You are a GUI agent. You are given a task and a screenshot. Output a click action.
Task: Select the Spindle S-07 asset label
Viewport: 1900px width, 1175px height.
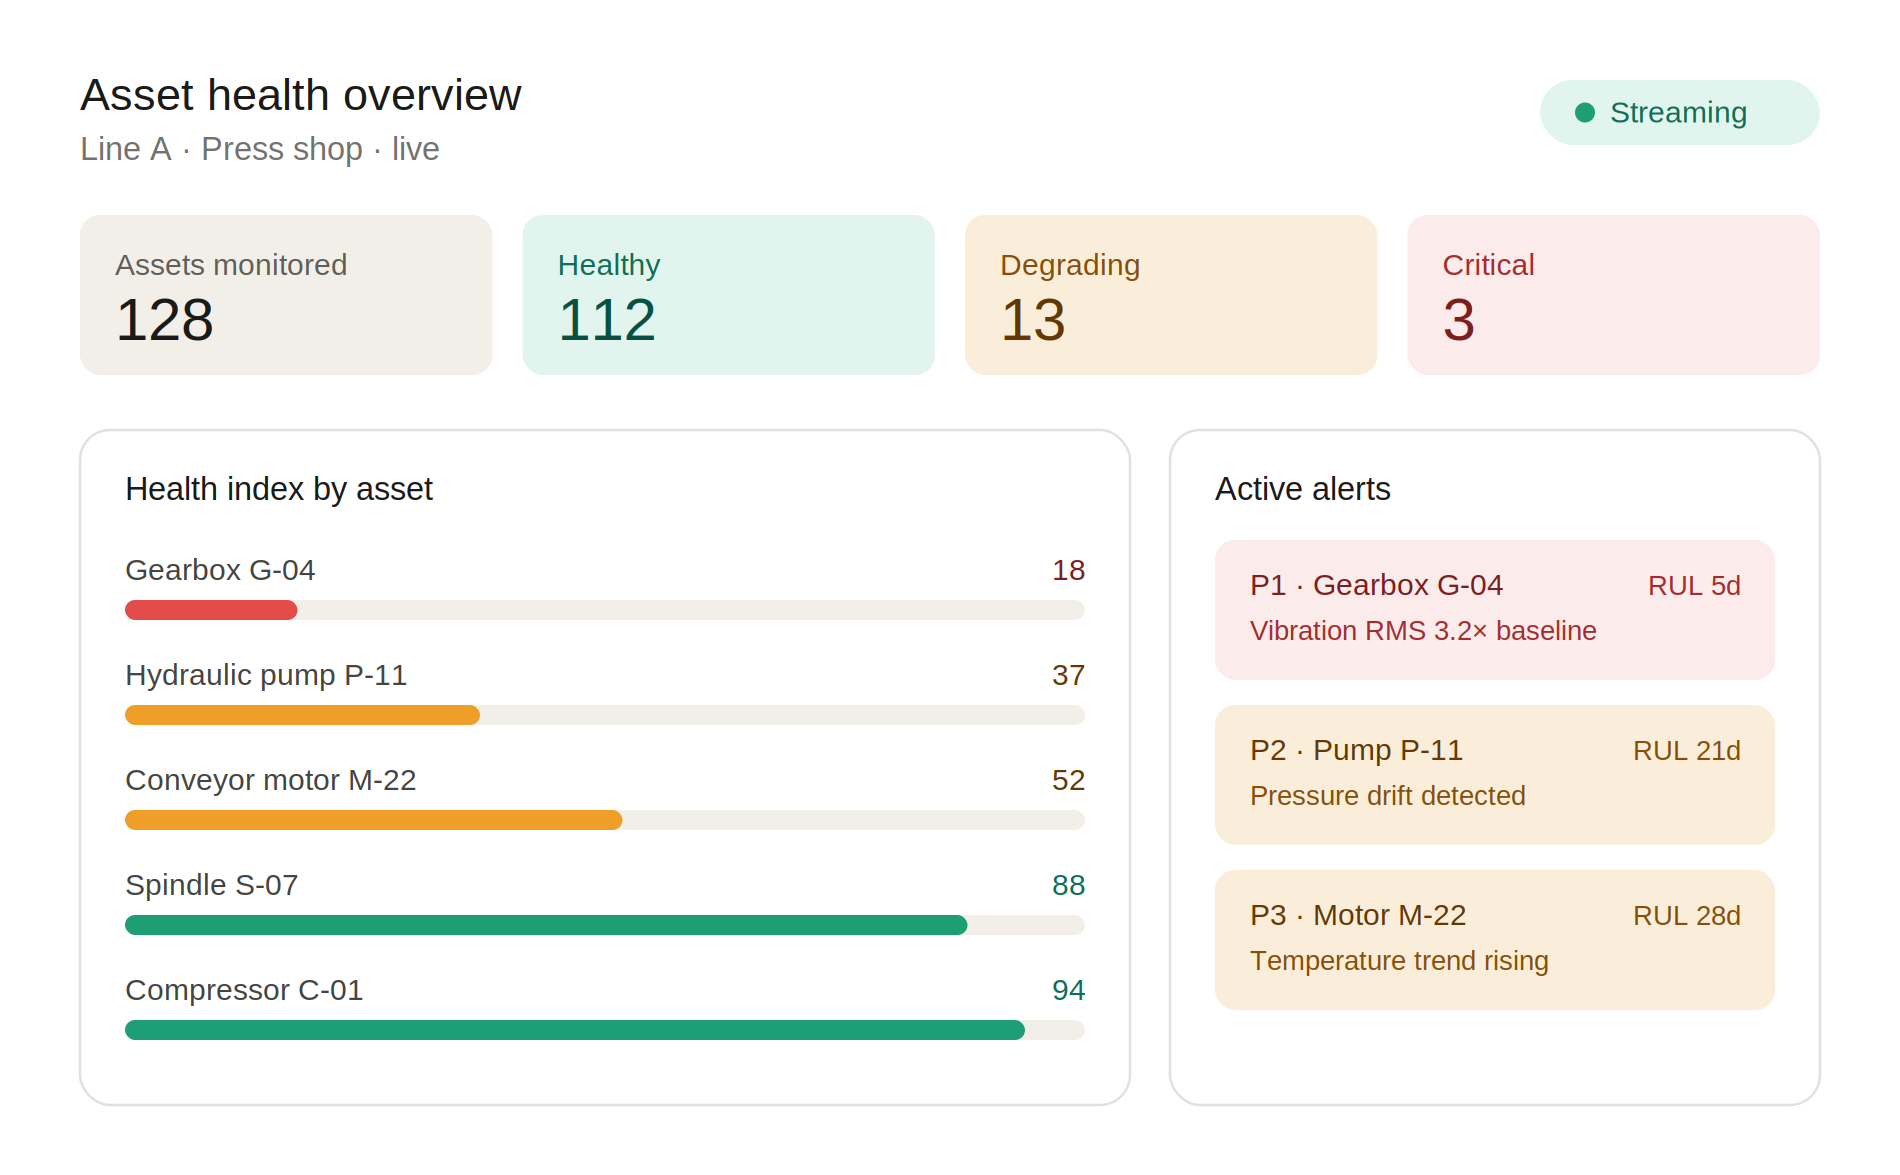[x=212, y=885]
